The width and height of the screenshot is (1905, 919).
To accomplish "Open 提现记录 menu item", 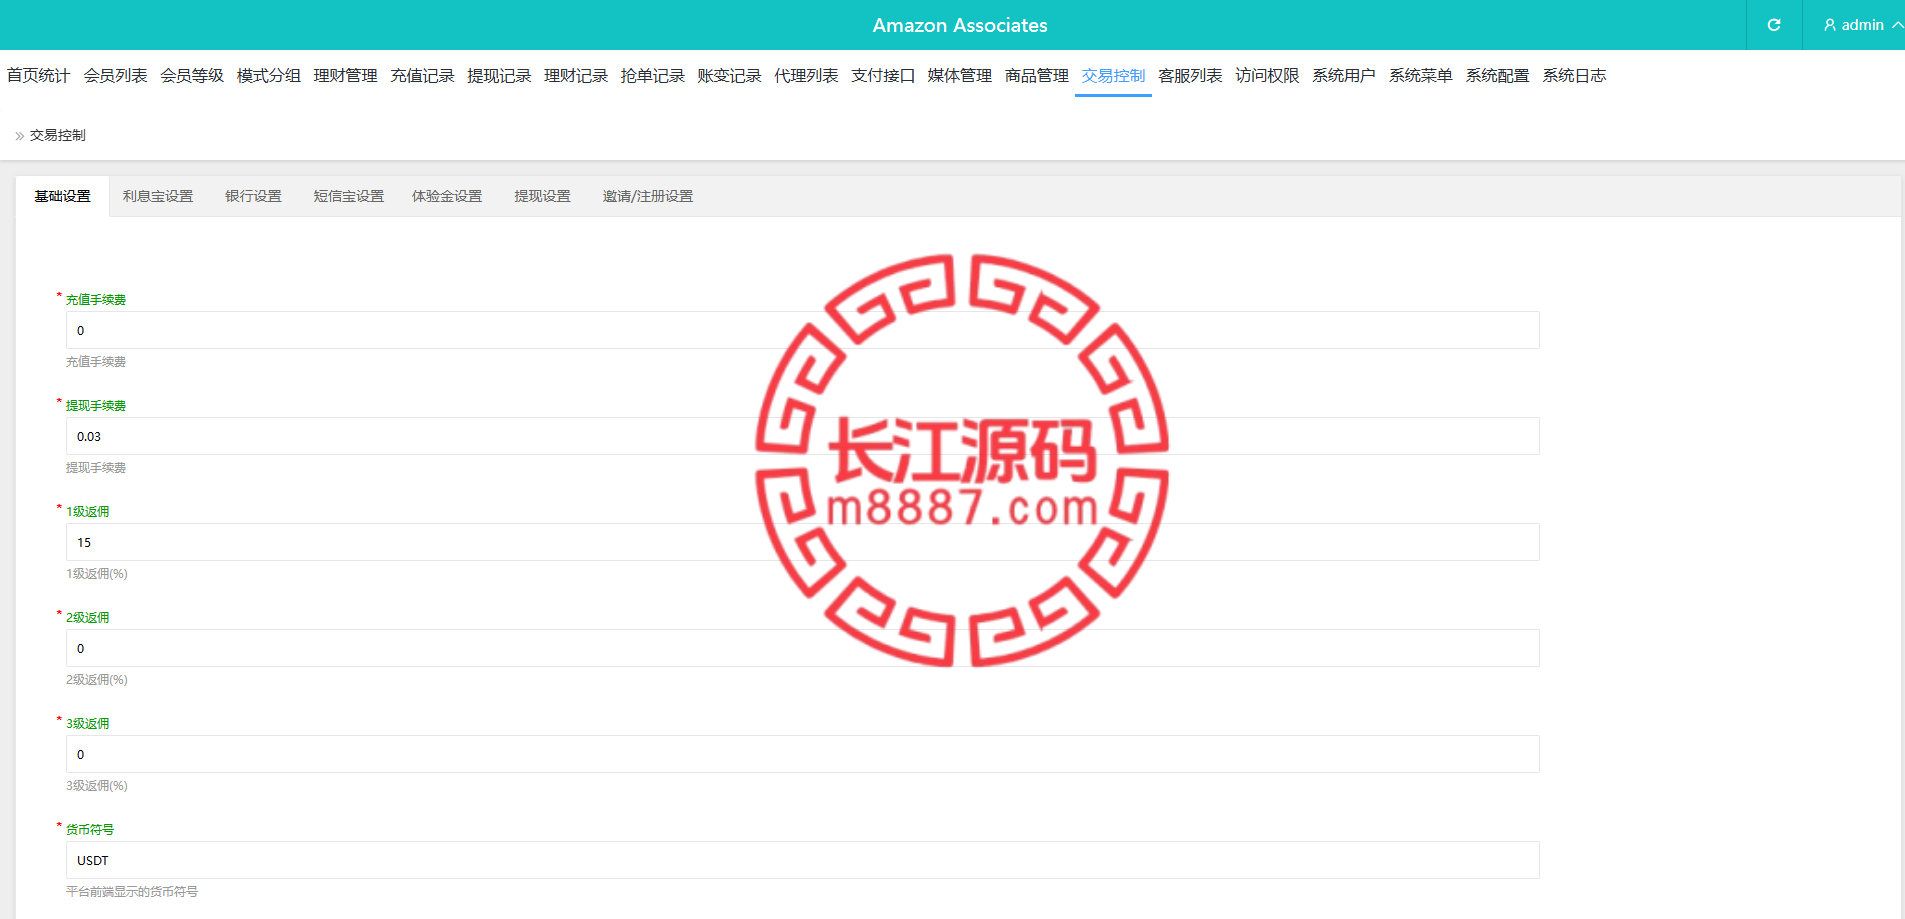I will [x=499, y=76].
